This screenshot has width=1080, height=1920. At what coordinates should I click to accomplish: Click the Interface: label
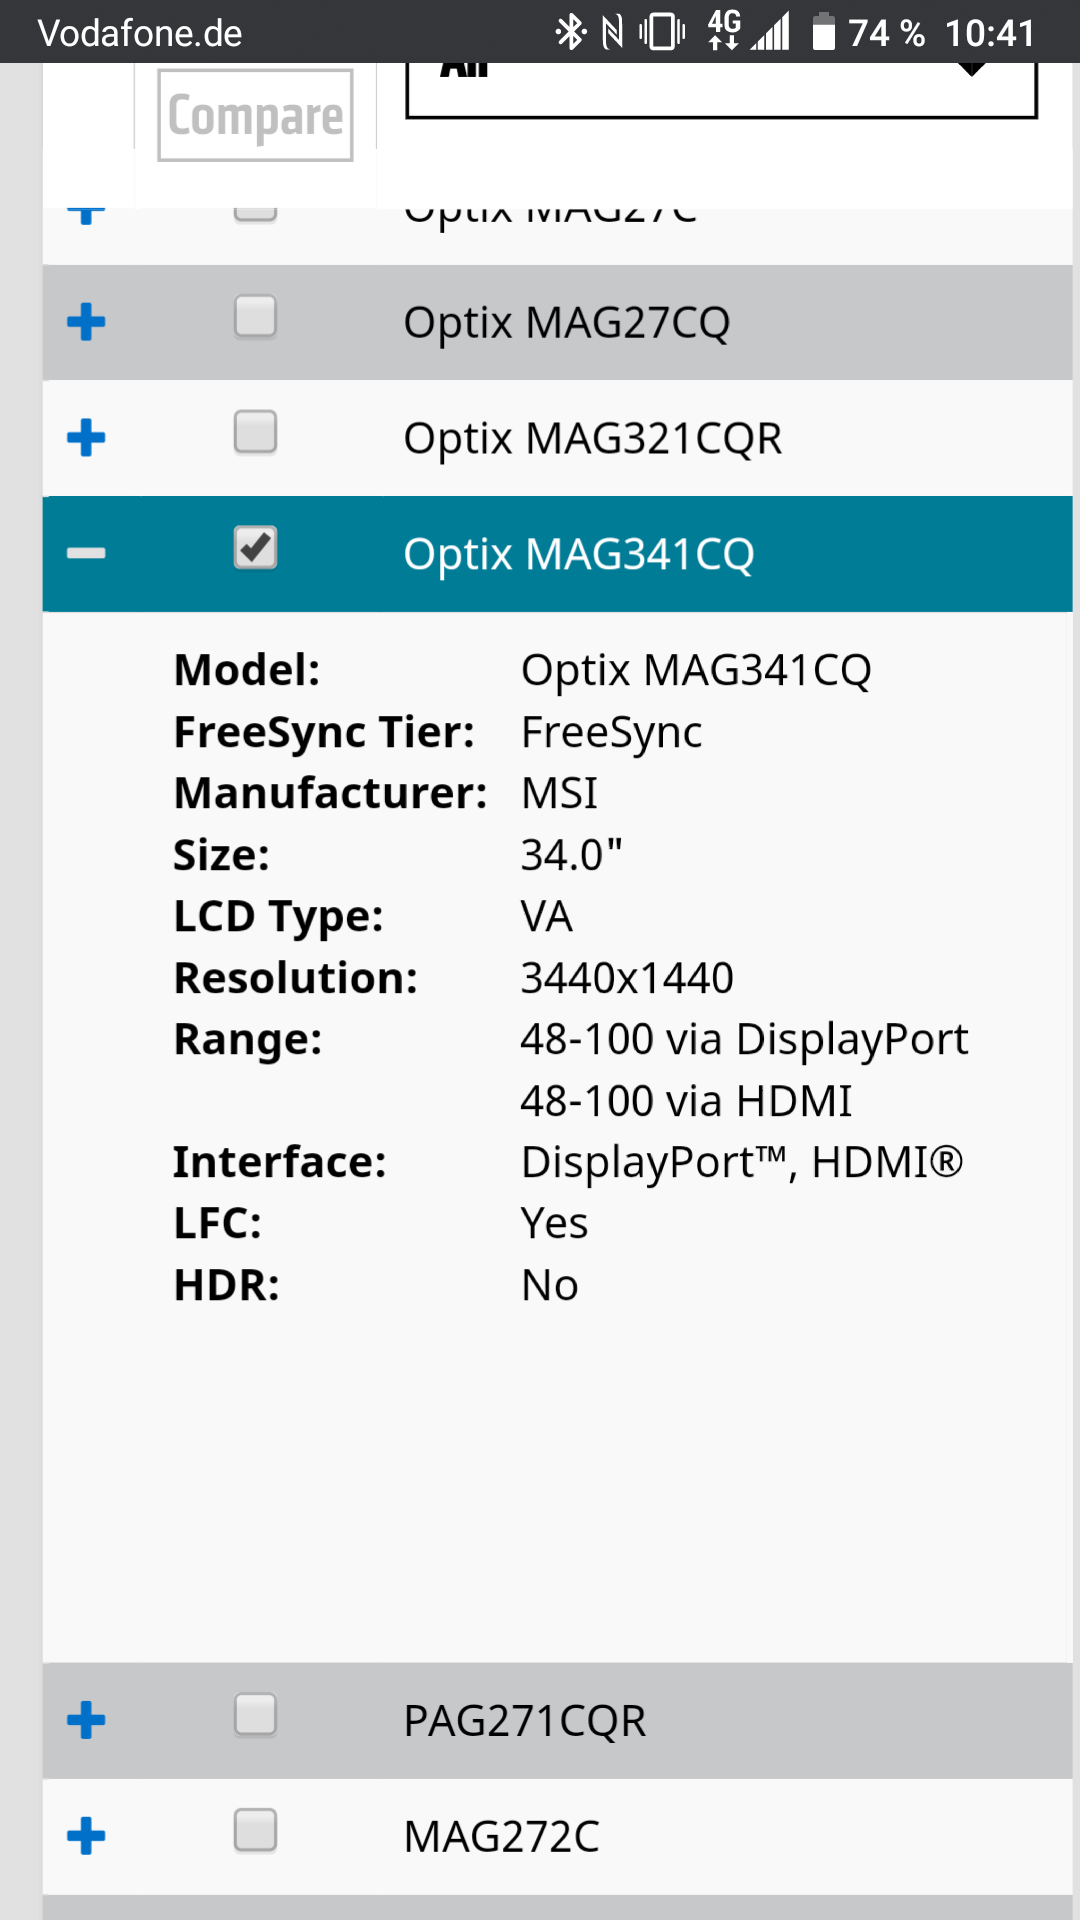pos(279,1163)
